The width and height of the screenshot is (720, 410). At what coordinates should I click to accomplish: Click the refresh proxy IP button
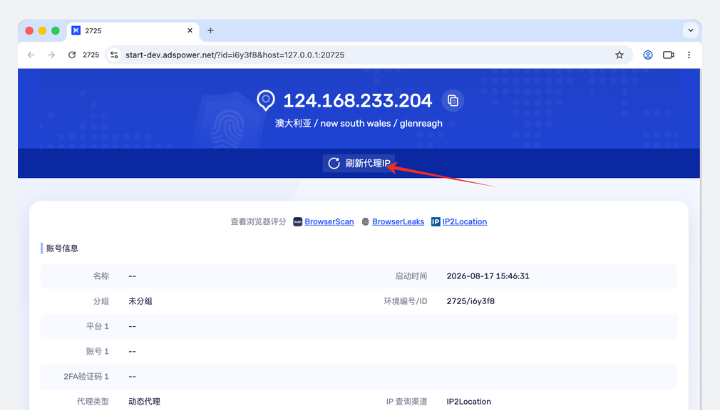click(359, 163)
